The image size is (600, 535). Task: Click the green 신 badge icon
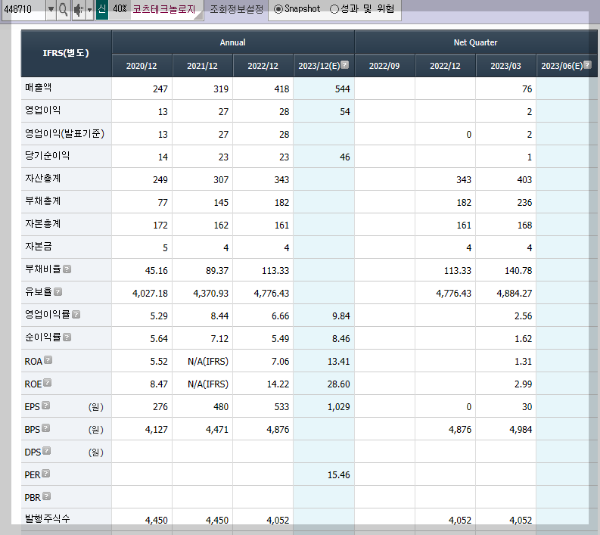(x=101, y=9)
